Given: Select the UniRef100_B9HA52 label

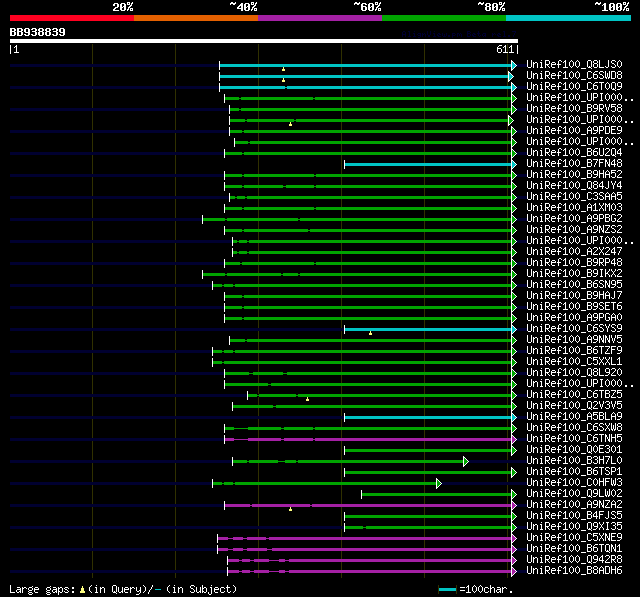Looking at the screenshot, I should click(x=574, y=175).
